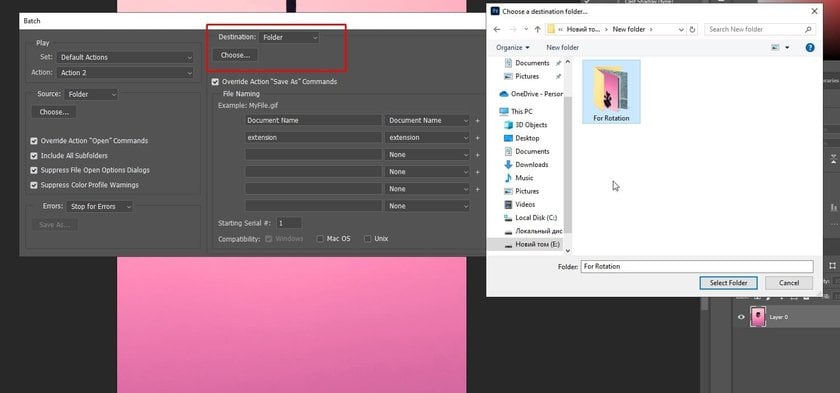The width and height of the screenshot is (840, 393).
Task: Open the Errors dropdown in Batch
Action: (x=100, y=206)
